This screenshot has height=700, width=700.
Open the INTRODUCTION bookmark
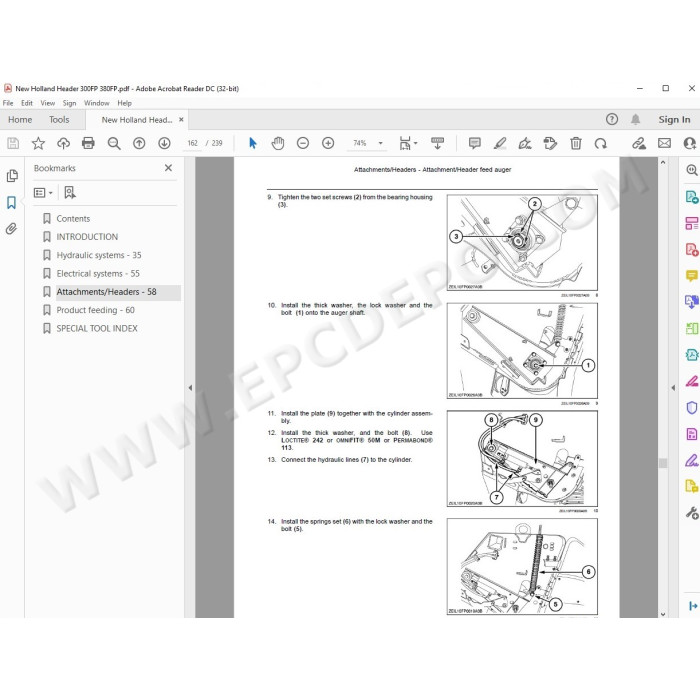click(x=87, y=237)
